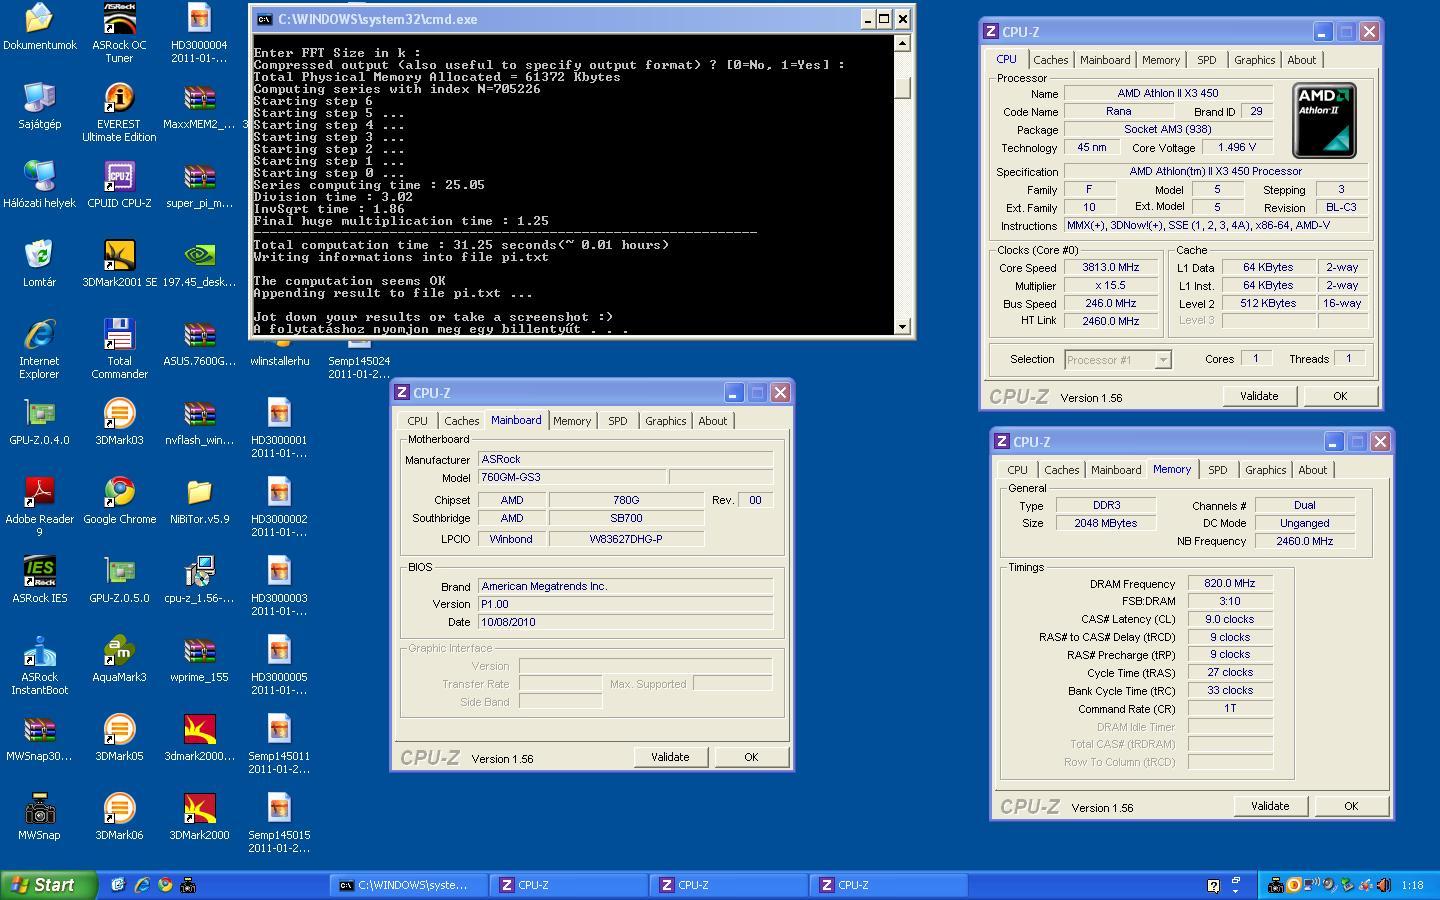Open Adobe Reader 9 shortcut

pos(39,506)
